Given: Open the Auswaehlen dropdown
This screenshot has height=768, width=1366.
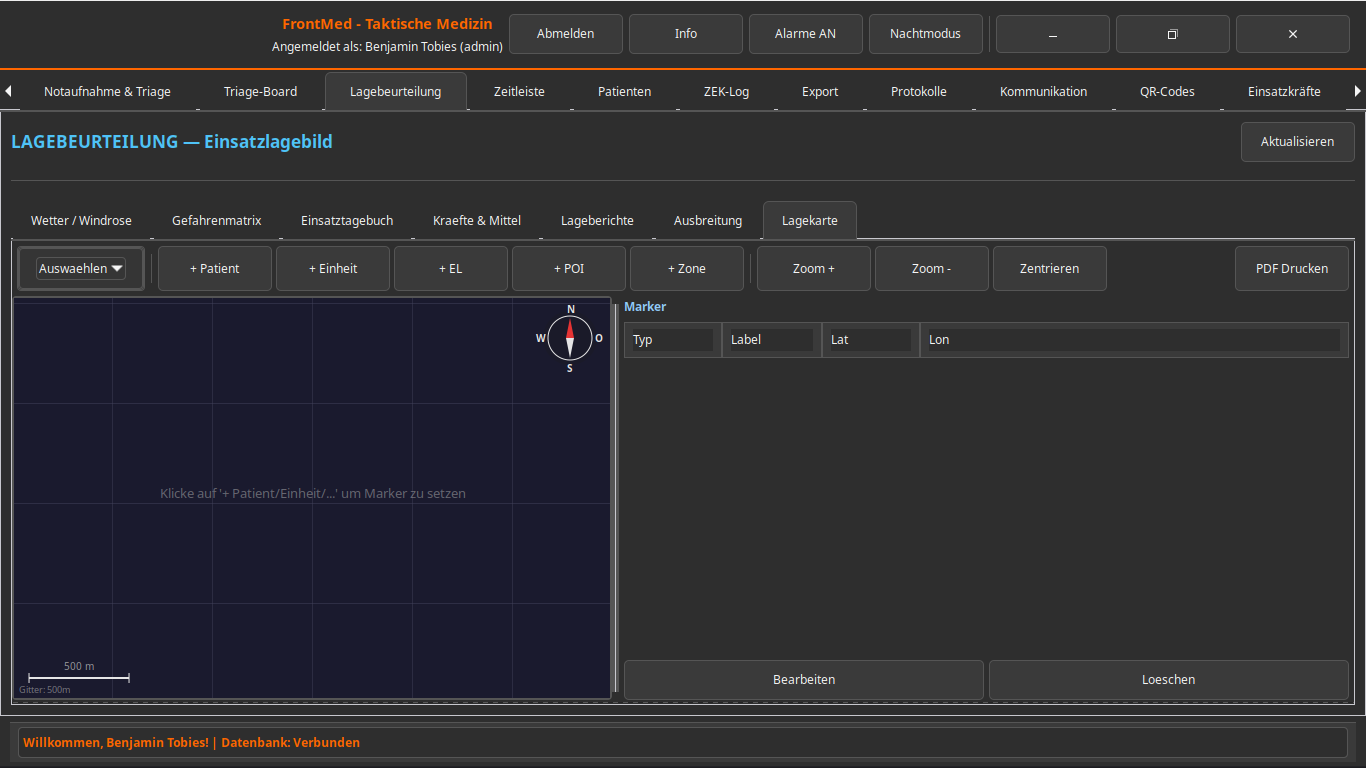Looking at the screenshot, I should click(x=81, y=268).
